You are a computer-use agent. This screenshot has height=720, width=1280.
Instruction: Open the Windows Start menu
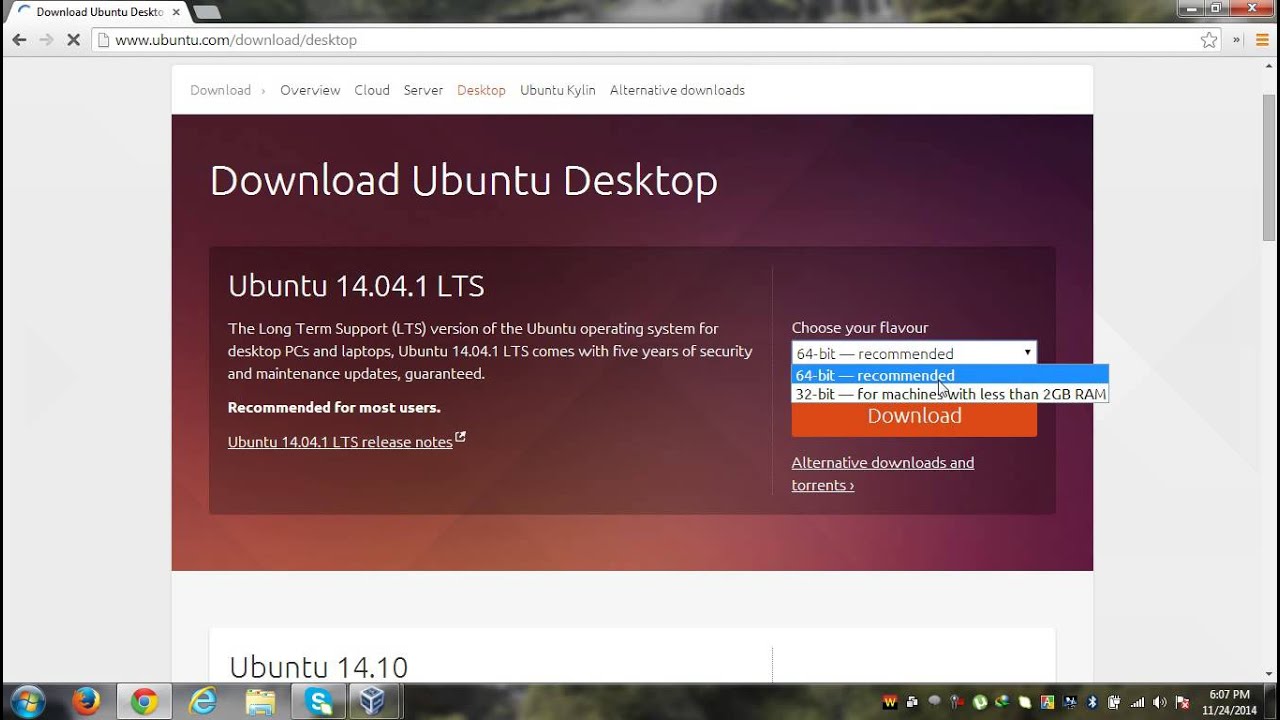pos(27,701)
